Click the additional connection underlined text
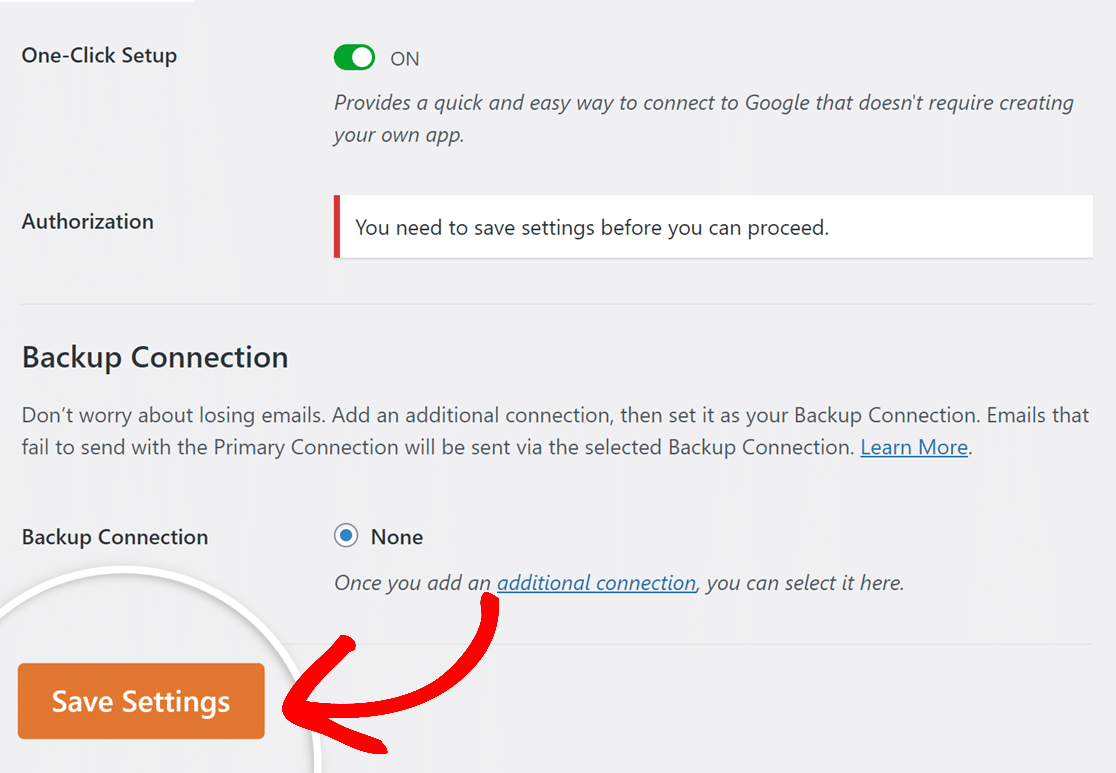The image size is (1116, 773). (x=596, y=582)
